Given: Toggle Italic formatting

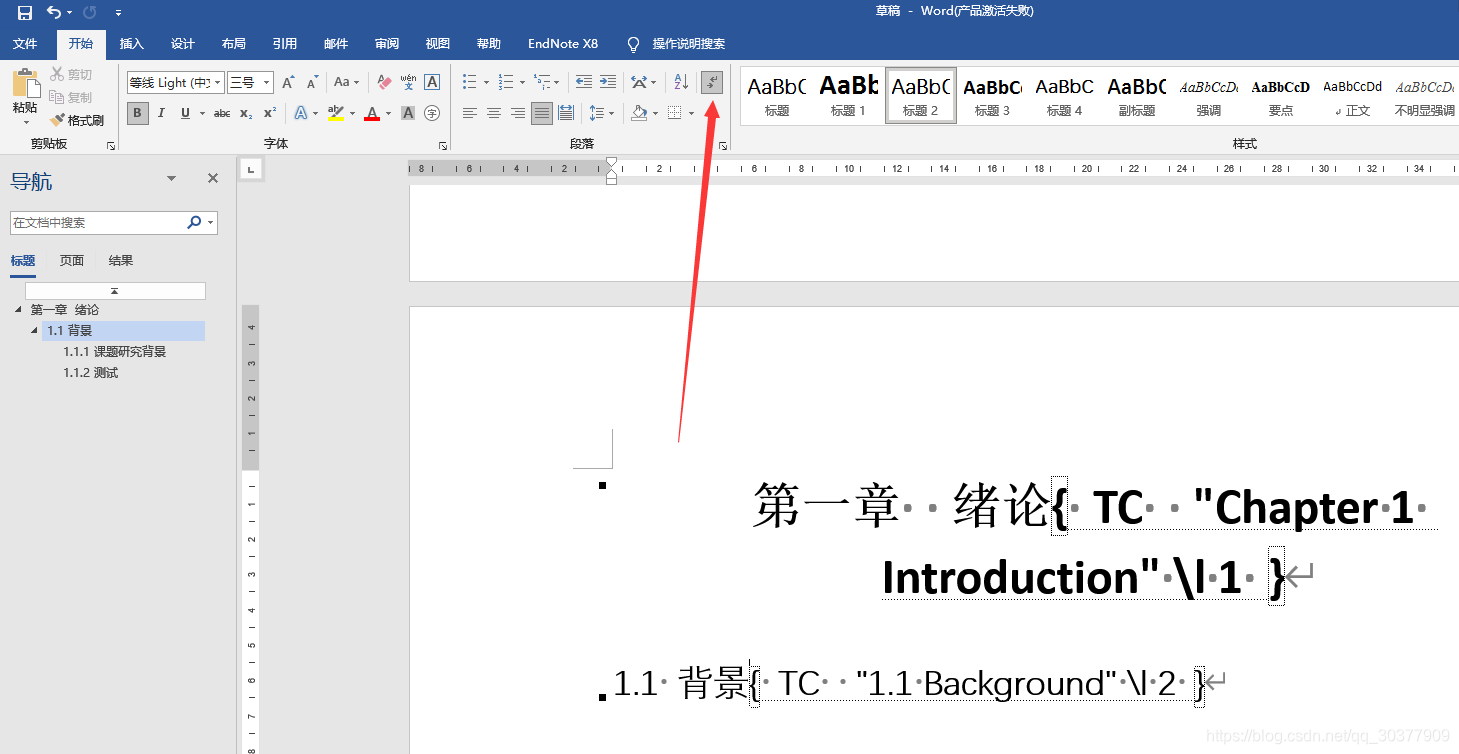Looking at the screenshot, I should pyautogui.click(x=161, y=114).
